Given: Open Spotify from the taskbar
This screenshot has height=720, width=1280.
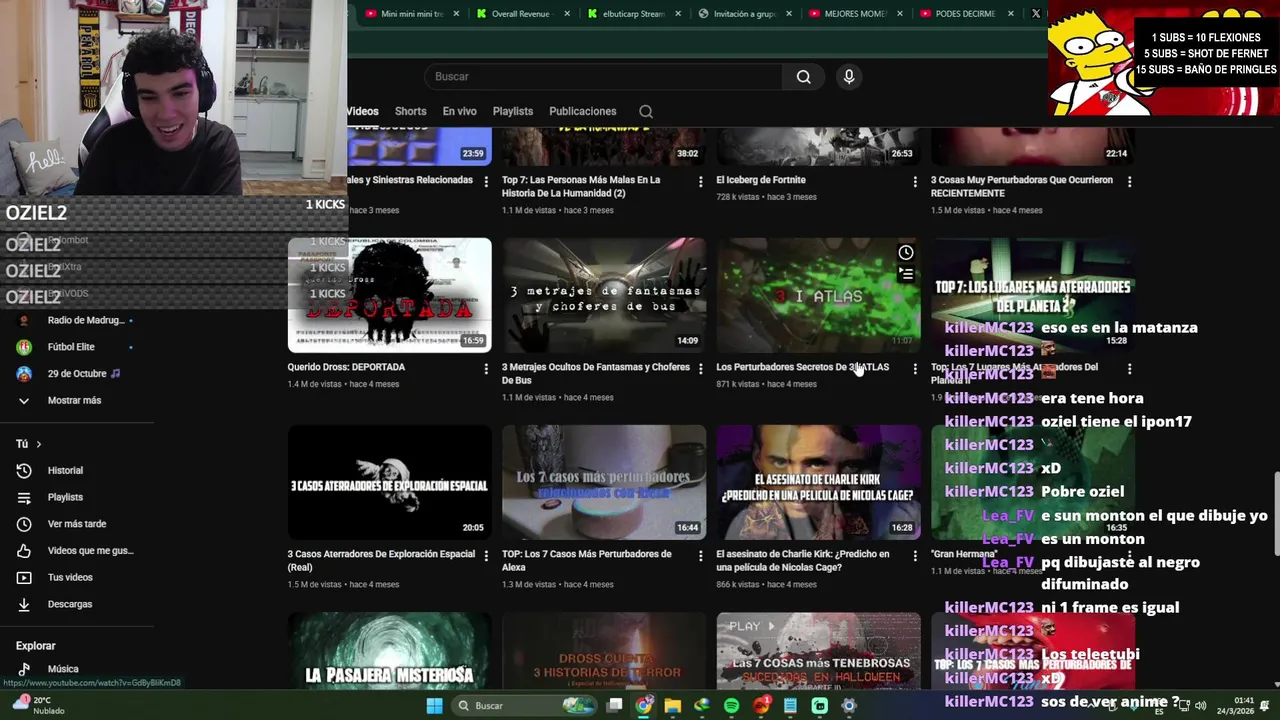Looking at the screenshot, I should coord(731,706).
